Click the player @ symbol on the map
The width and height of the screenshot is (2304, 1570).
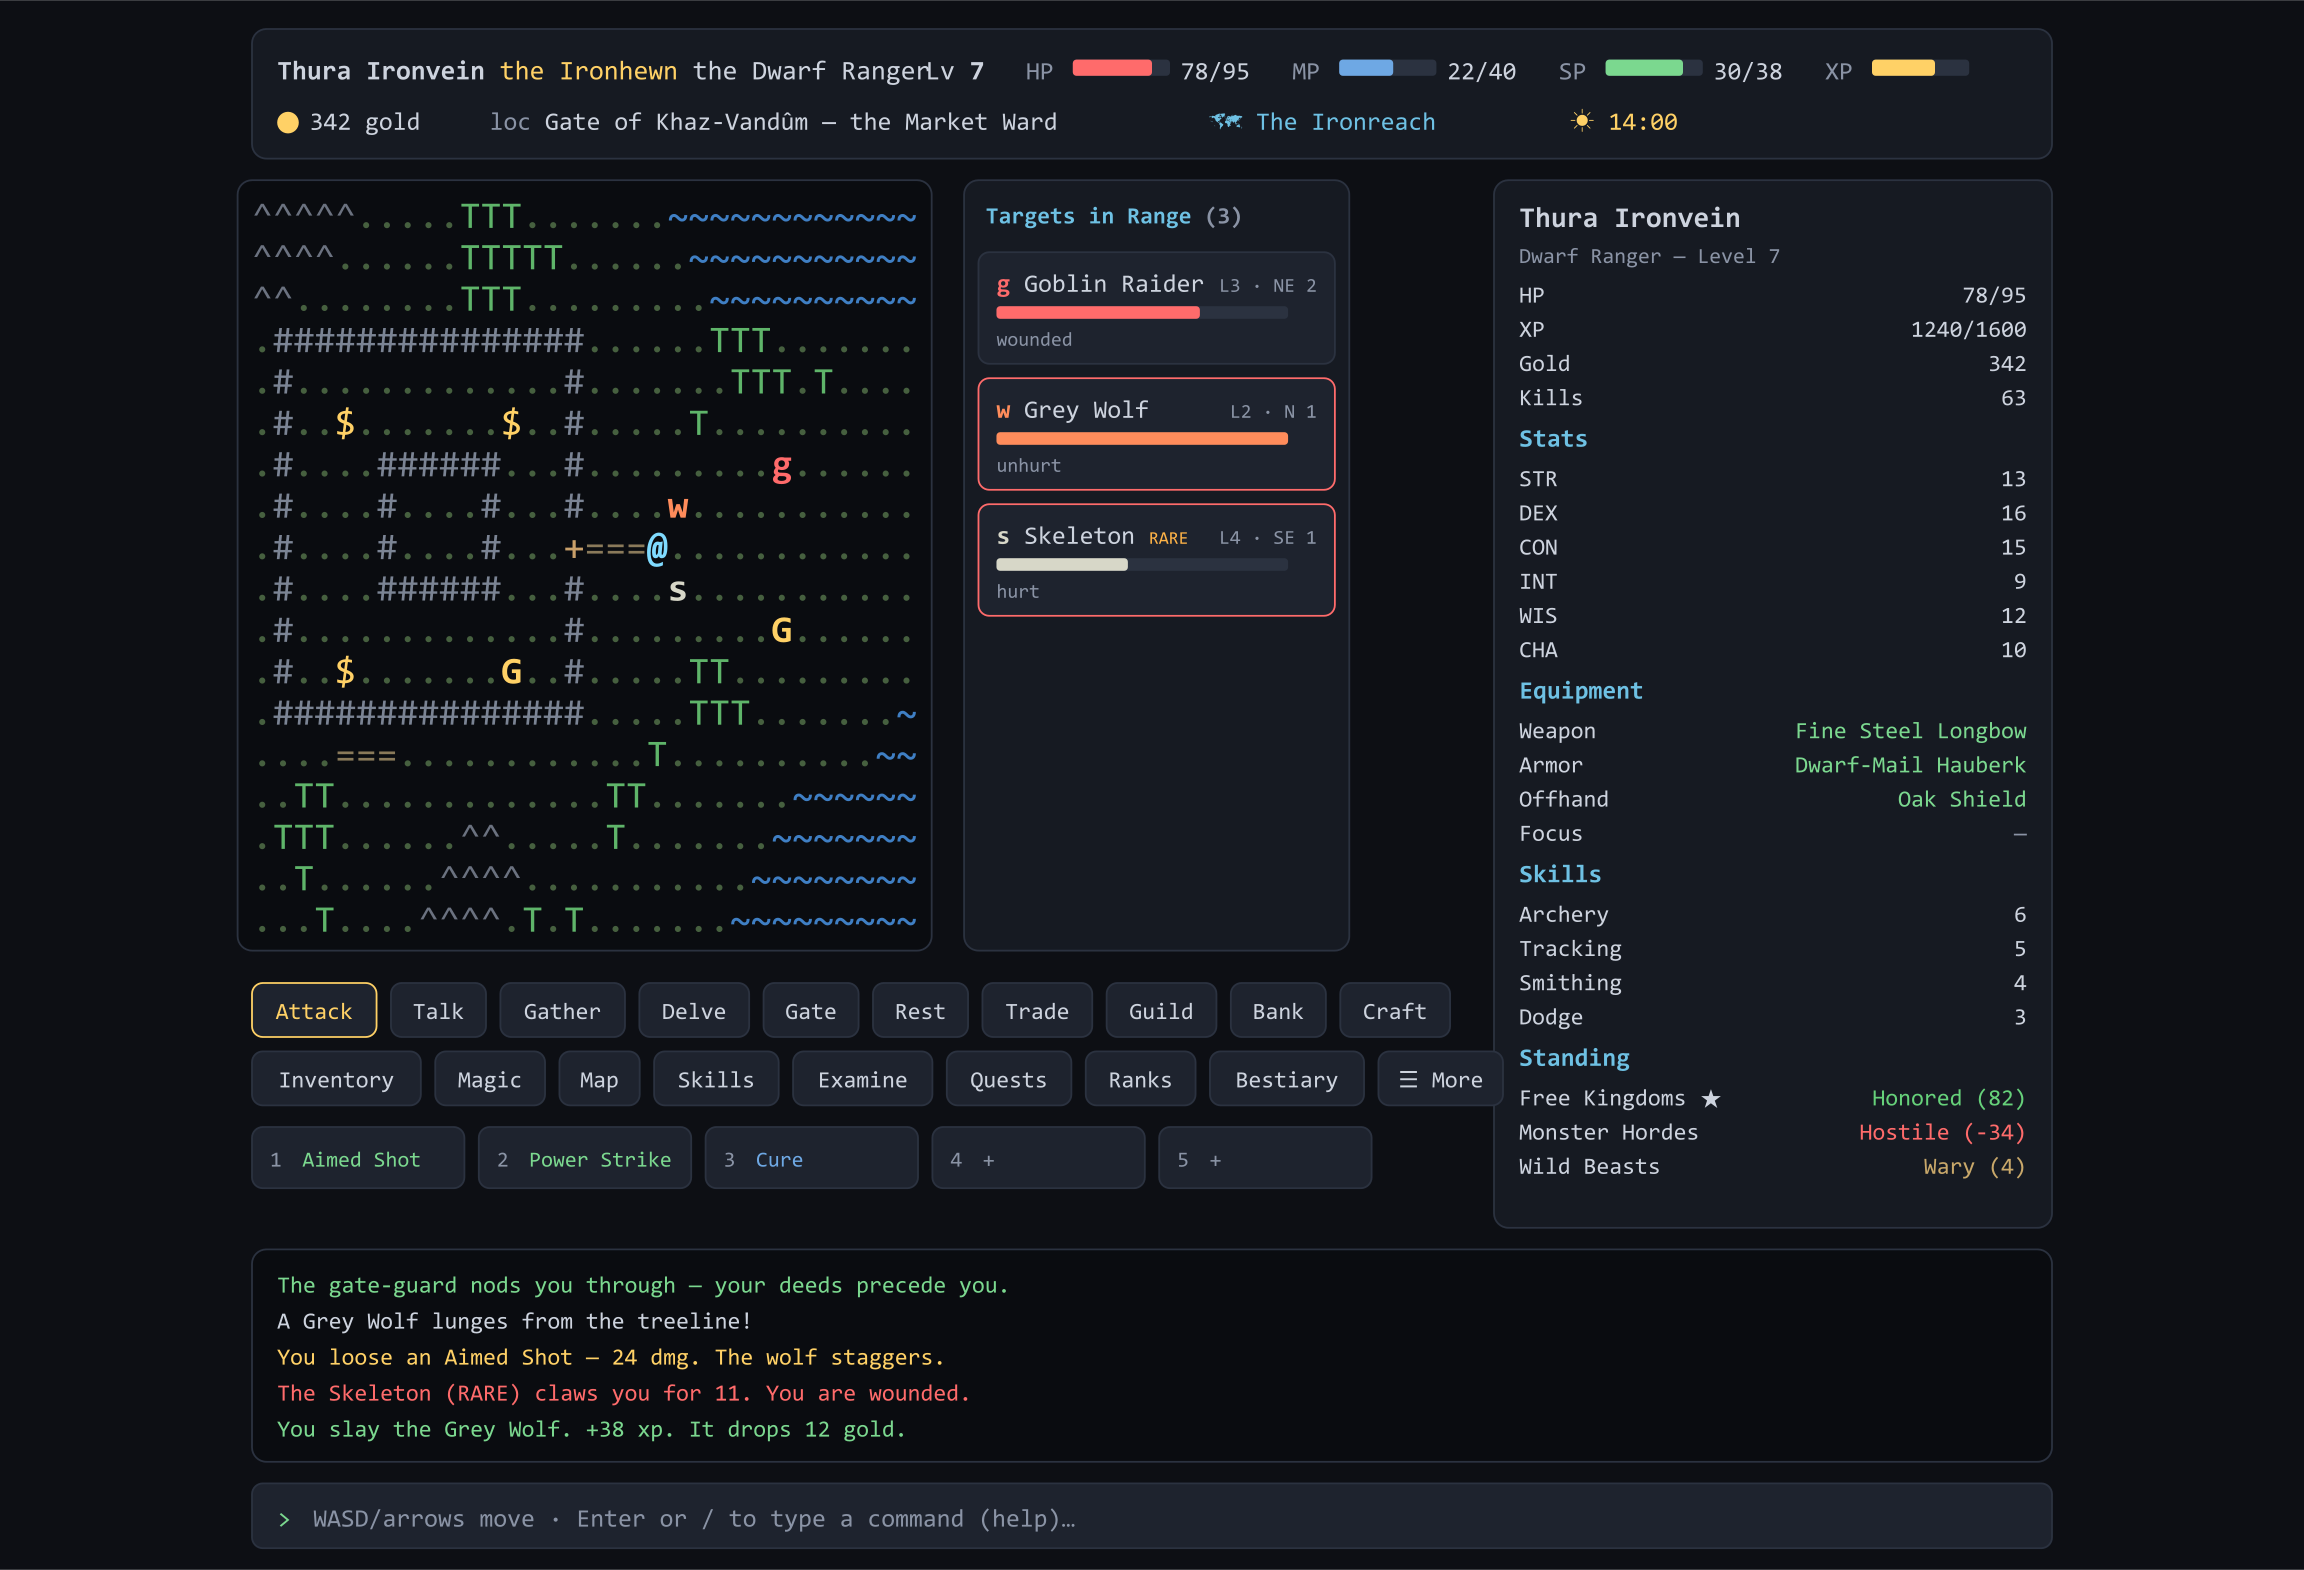click(x=657, y=549)
